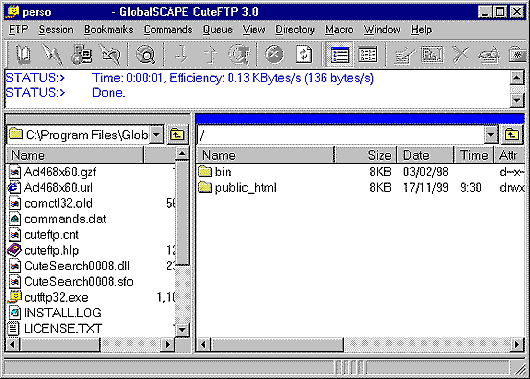Click local list vertical scroll-up arrow
Screen dimensions: 530x379
coord(182,154)
